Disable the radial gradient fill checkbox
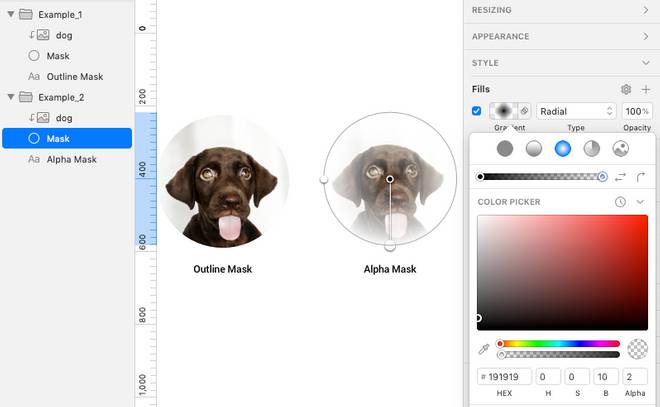 tap(476, 111)
